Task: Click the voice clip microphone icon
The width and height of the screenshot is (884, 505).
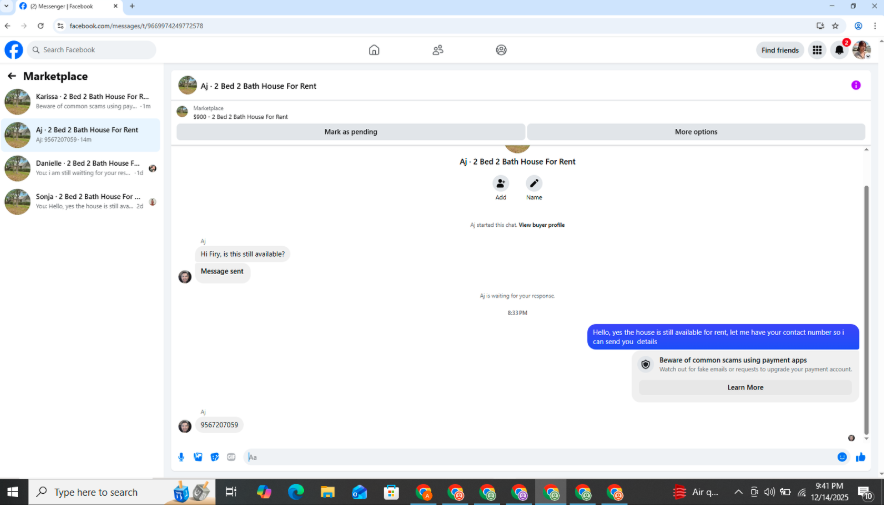Action: (x=181, y=457)
